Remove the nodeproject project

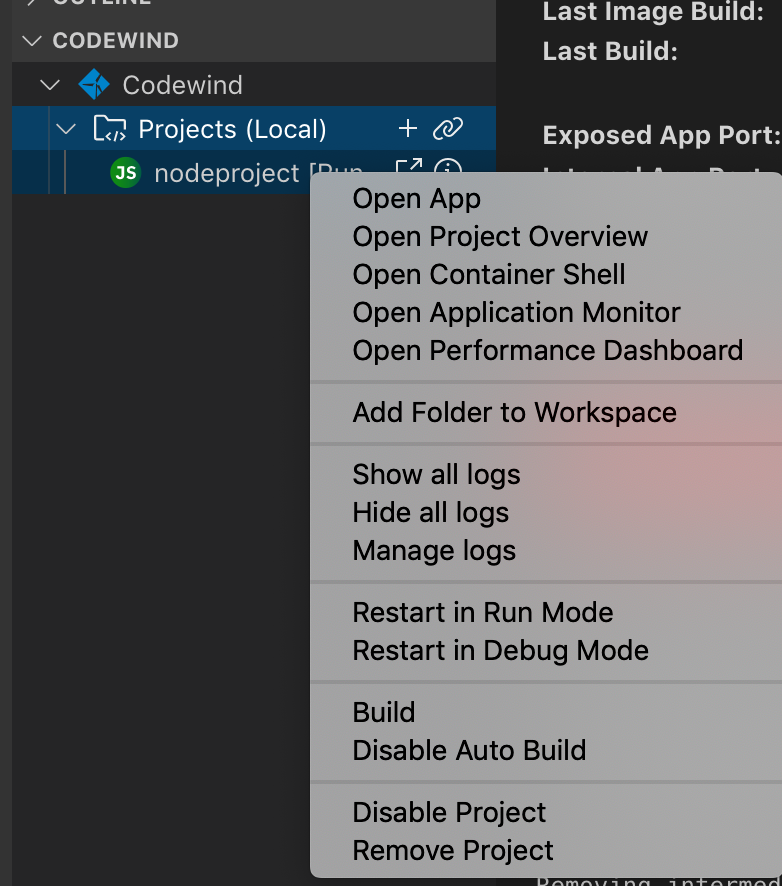[x=452, y=850]
